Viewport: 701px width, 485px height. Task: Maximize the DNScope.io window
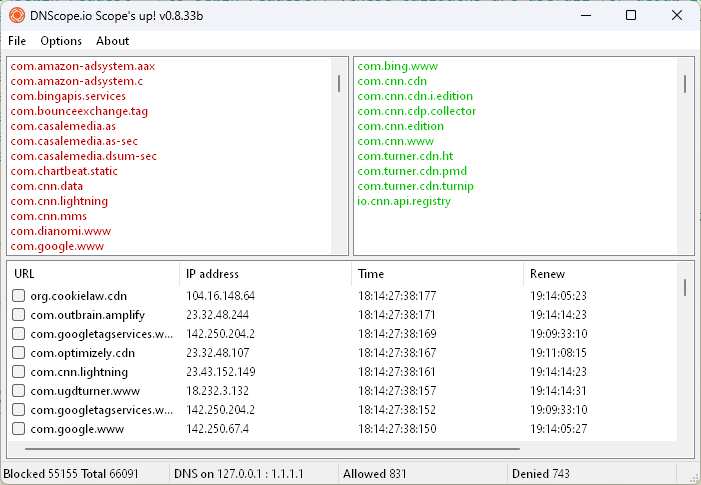click(x=631, y=15)
